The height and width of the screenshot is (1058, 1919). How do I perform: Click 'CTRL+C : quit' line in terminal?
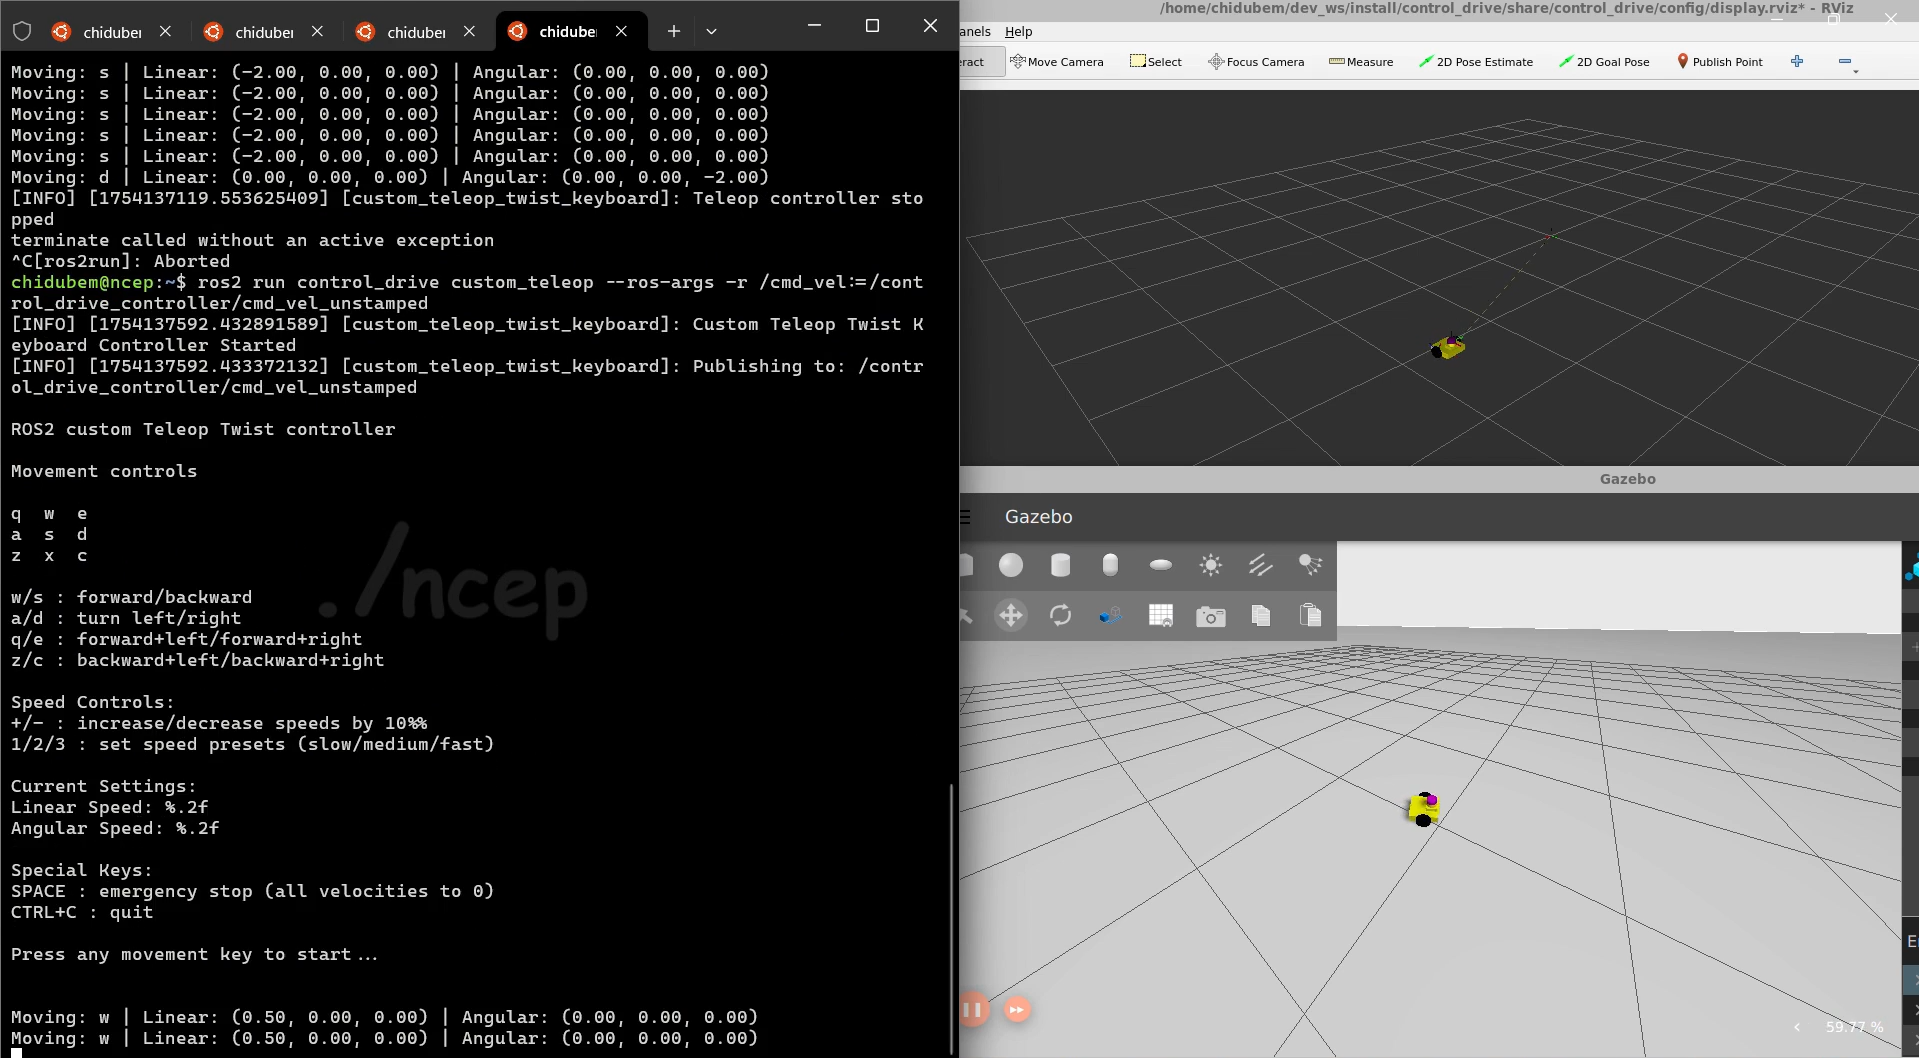pos(82,912)
